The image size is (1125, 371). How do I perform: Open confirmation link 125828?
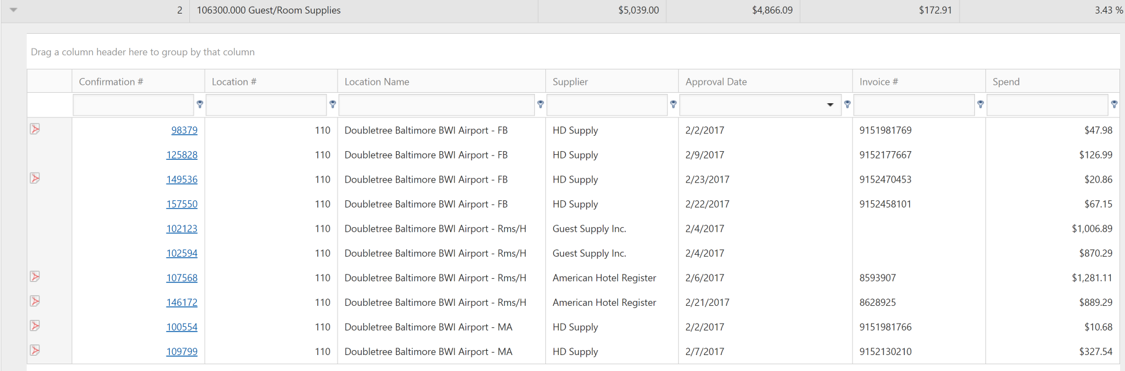click(182, 155)
